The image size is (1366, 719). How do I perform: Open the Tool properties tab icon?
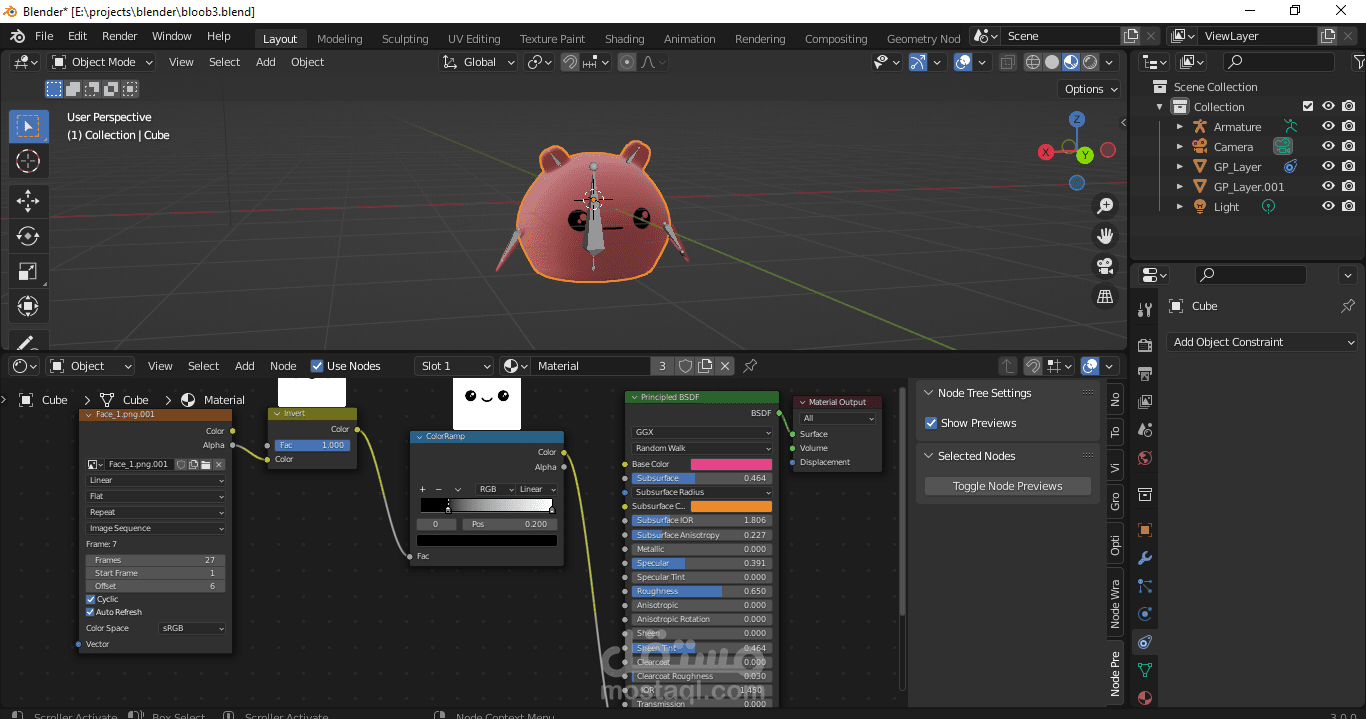click(x=1145, y=310)
